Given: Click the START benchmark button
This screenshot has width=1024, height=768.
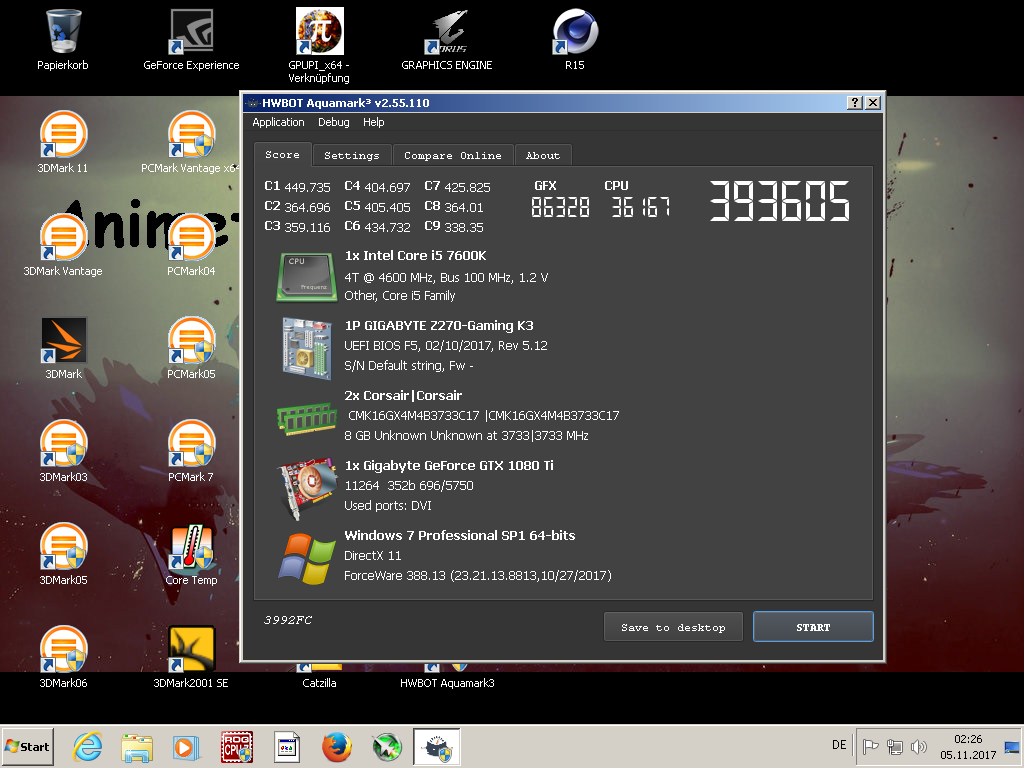Looking at the screenshot, I should pyautogui.click(x=813, y=627).
